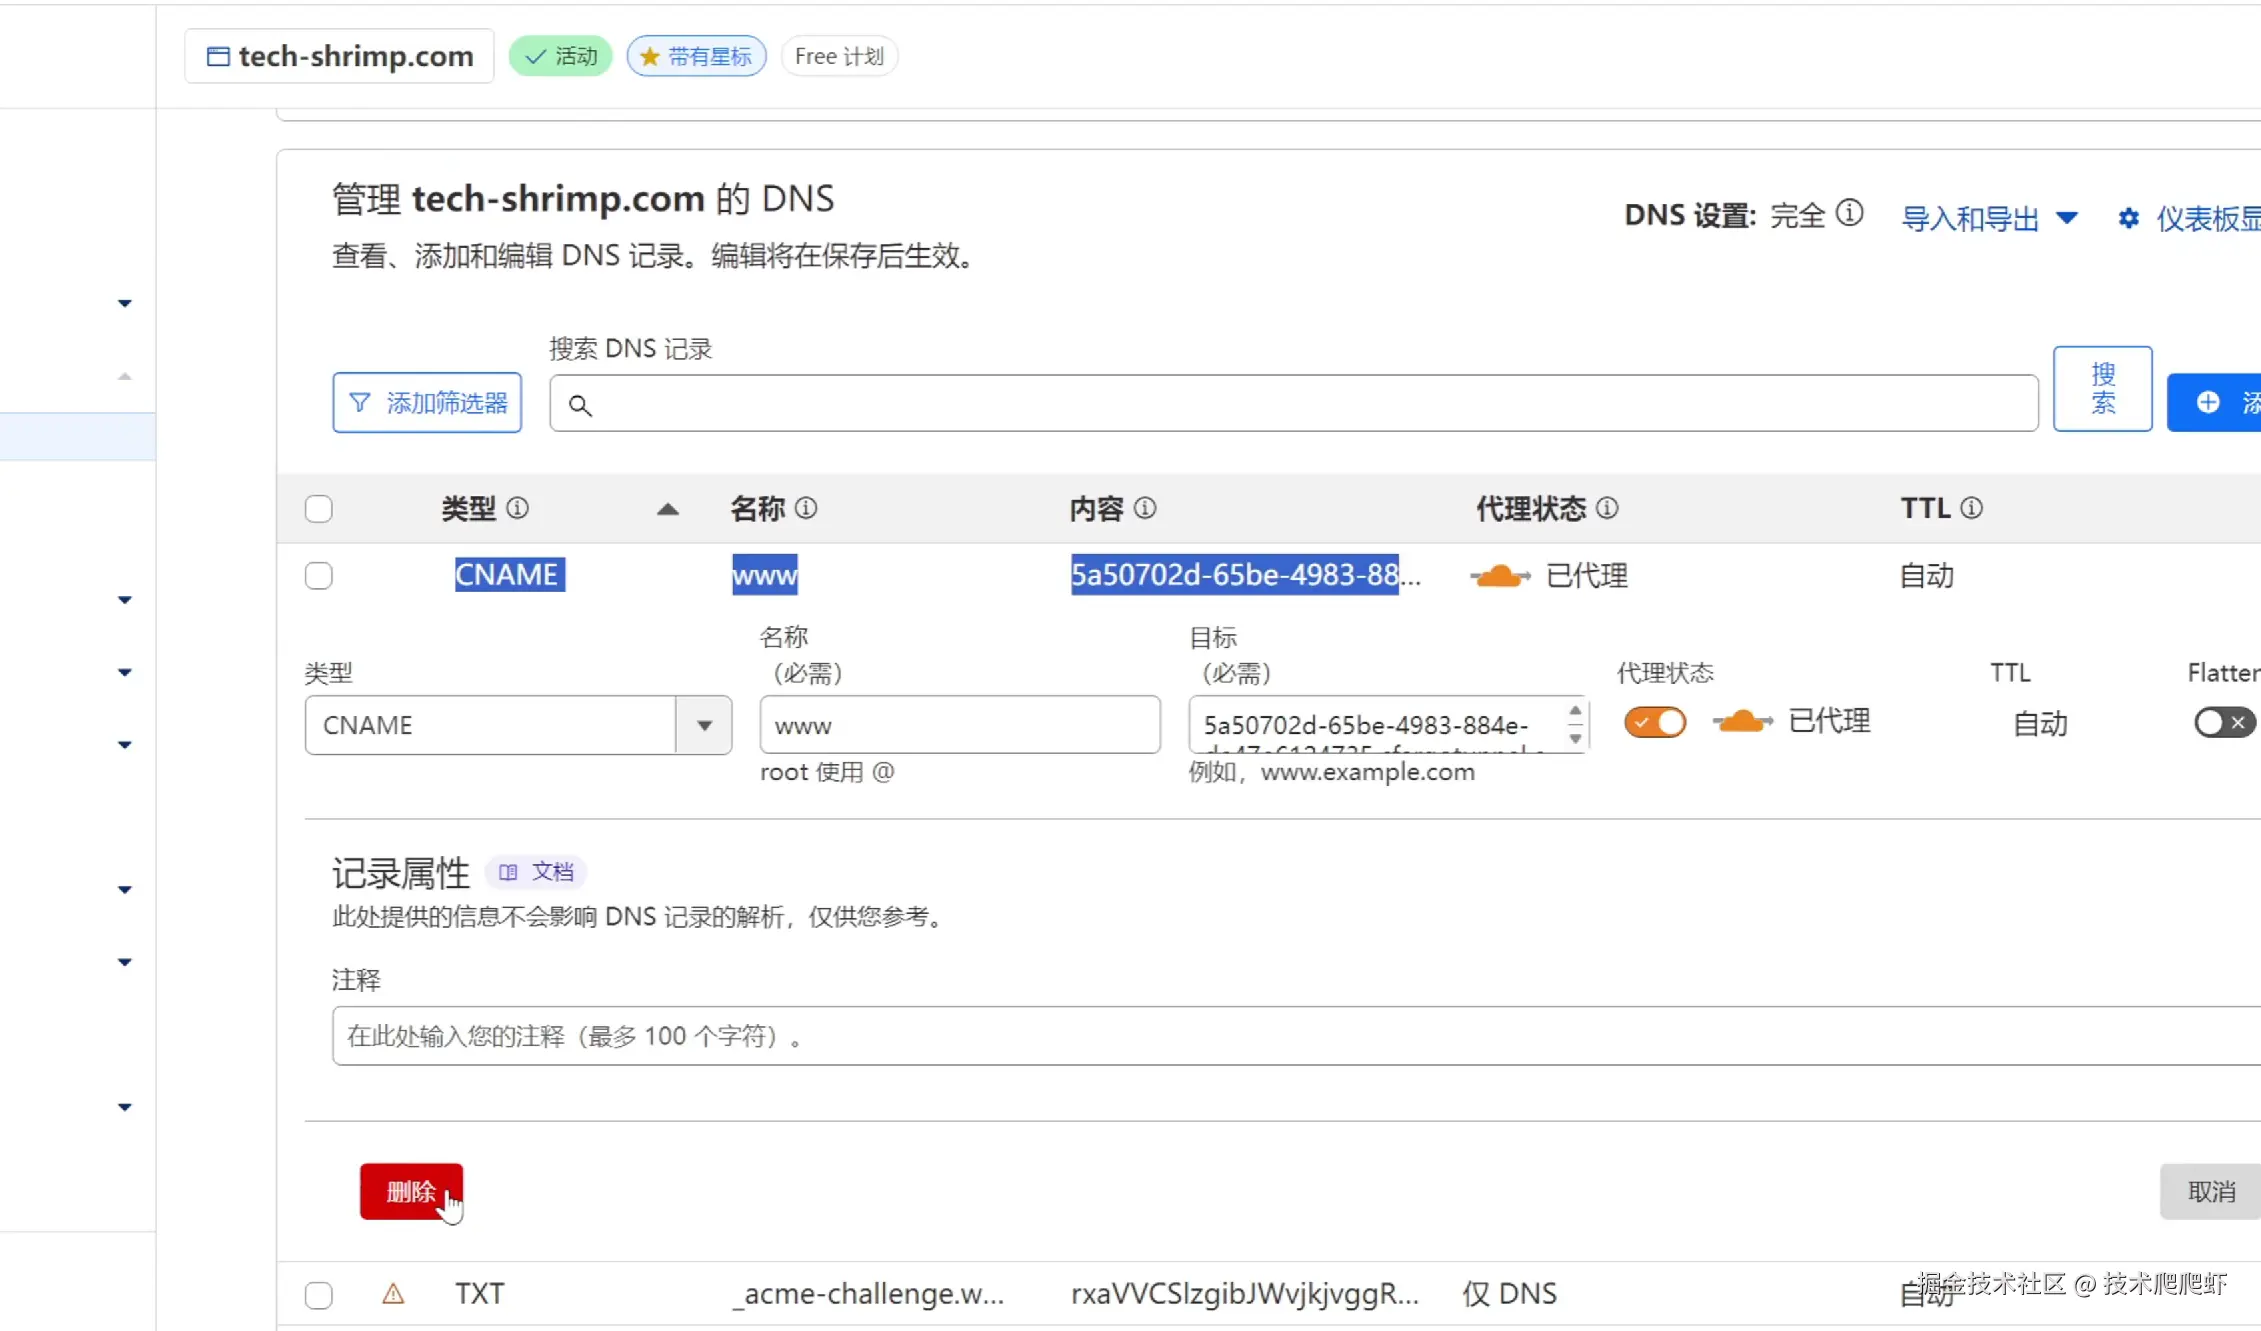Check the CNAME www record checkbox
2261x1331 pixels.
(319, 575)
